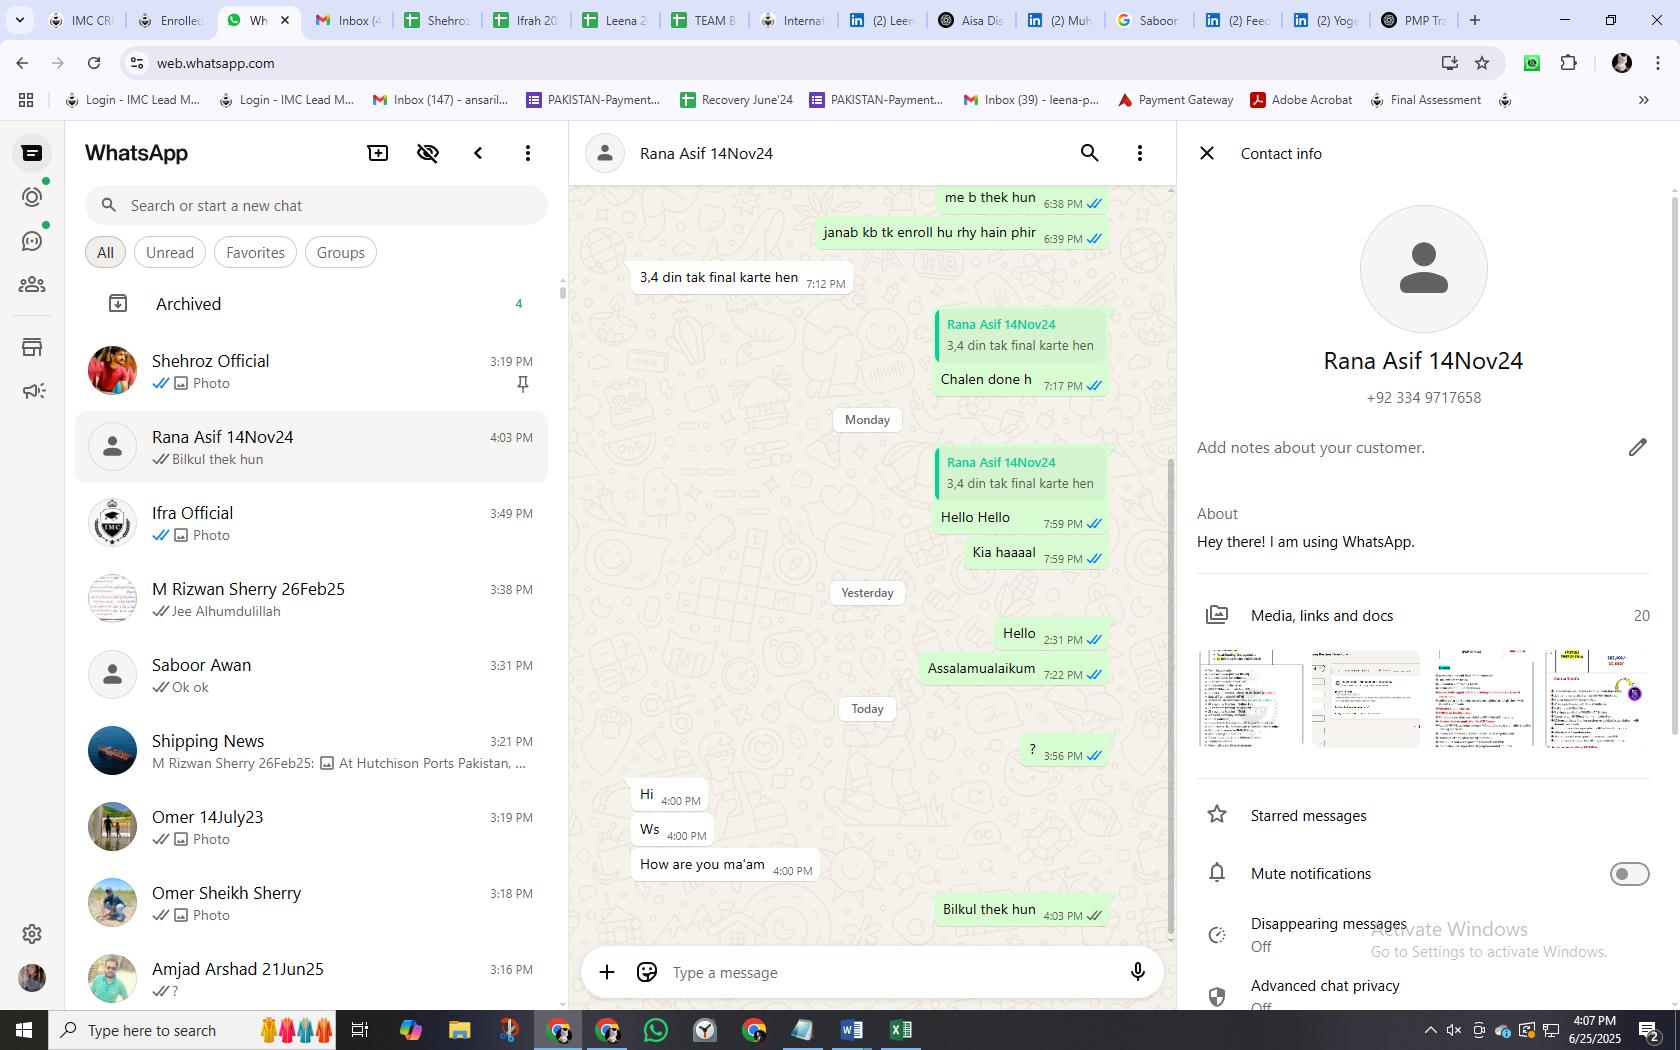The width and height of the screenshot is (1680, 1050).
Task: Select the Favorites chat filter
Action: [x=255, y=253]
